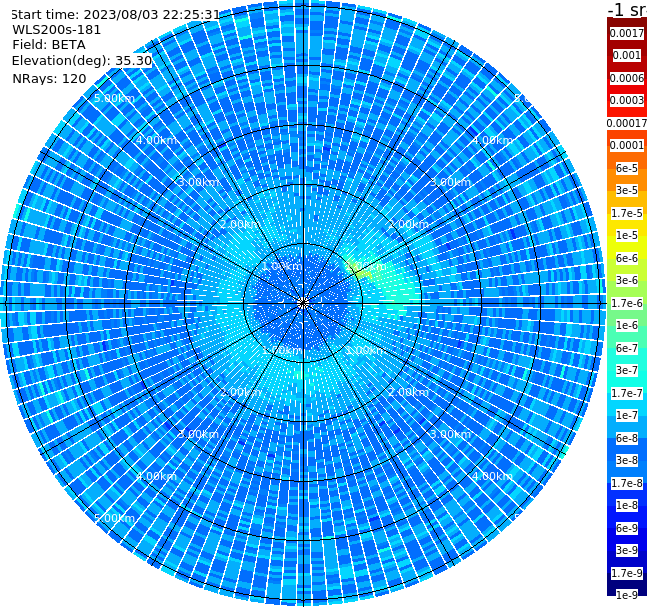Select the 0.0017 colorbar value
The height and width of the screenshot is (607, 647).
pyautogui.click(x=627, y=33)
